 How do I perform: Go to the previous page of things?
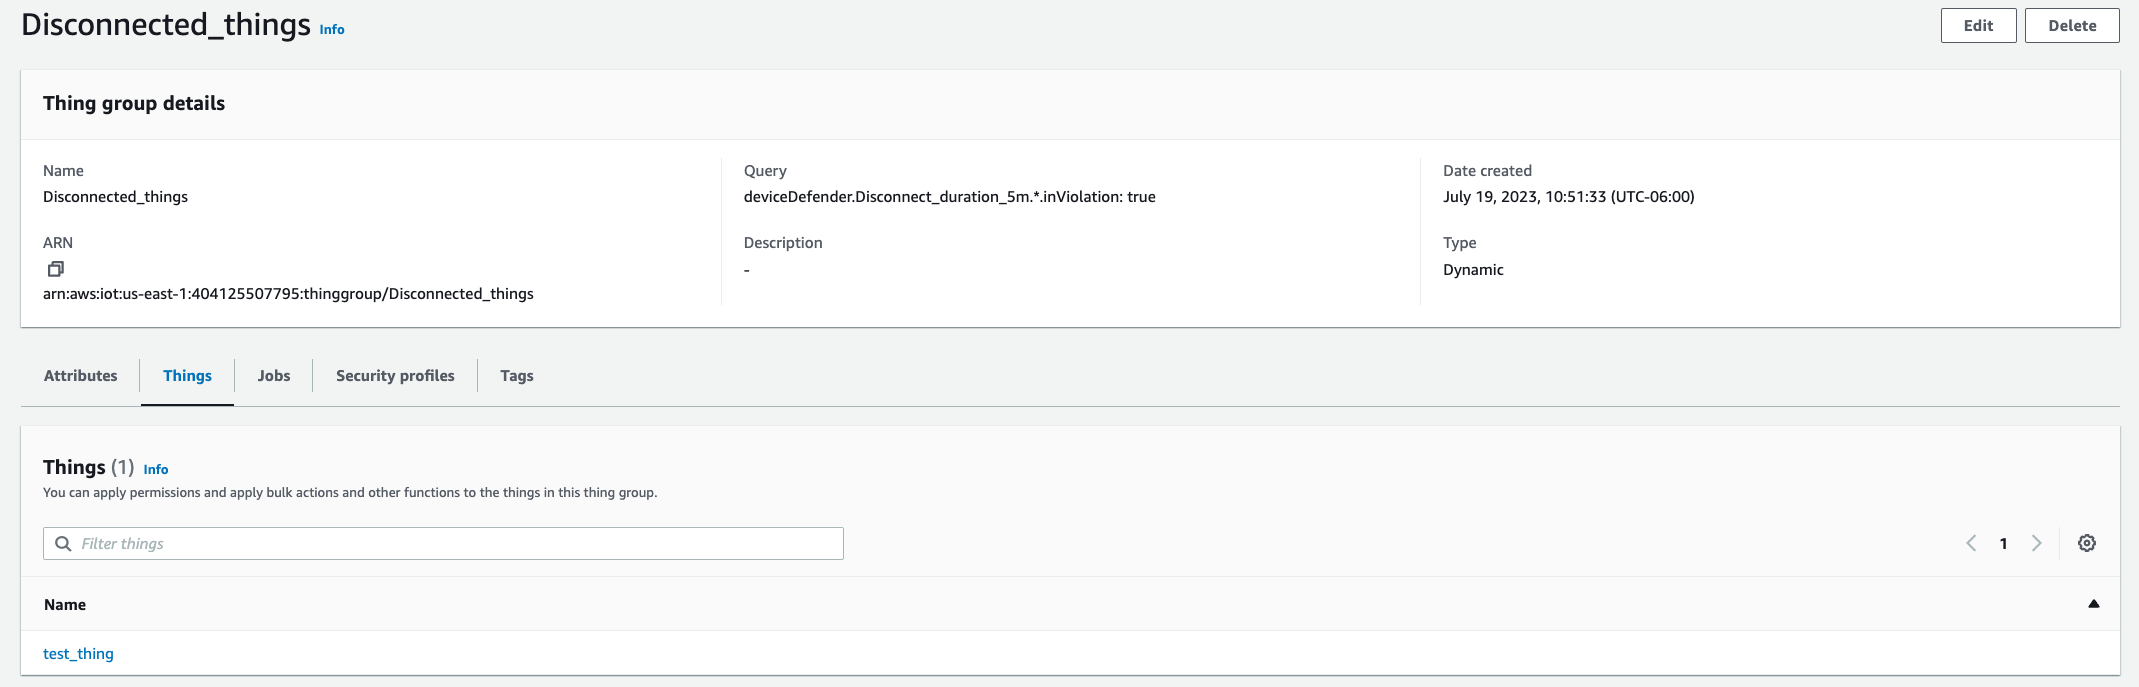pyautogui.click(x=1971, y=543)
